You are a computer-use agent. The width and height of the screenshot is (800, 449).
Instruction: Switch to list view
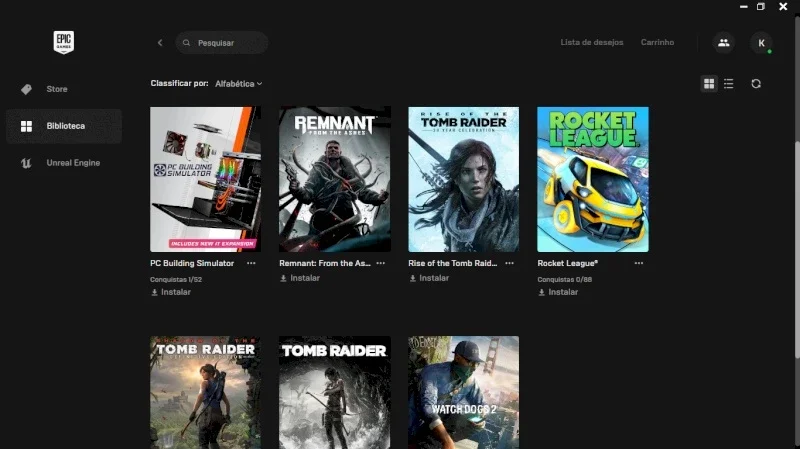point(729,84)
